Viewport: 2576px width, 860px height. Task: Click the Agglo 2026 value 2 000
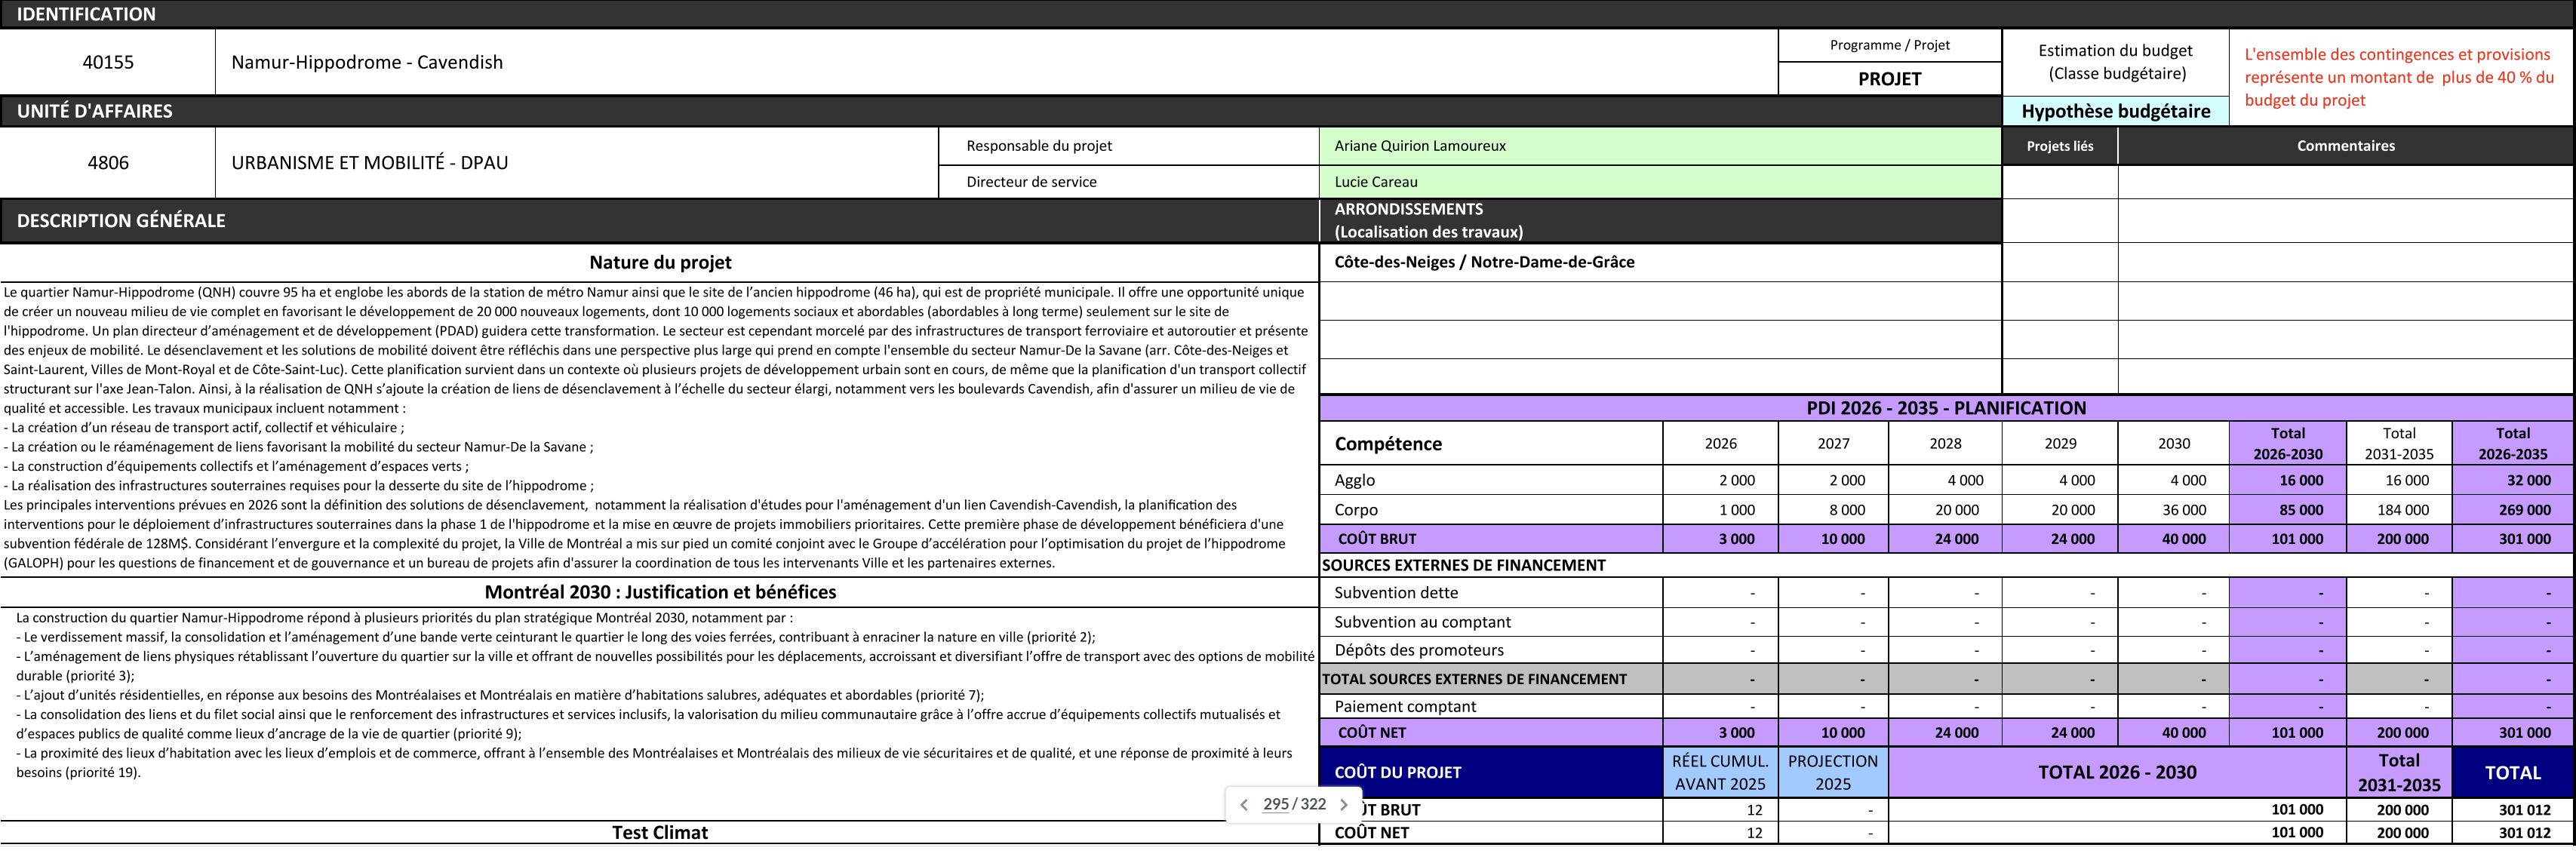tap(1736, 480)
